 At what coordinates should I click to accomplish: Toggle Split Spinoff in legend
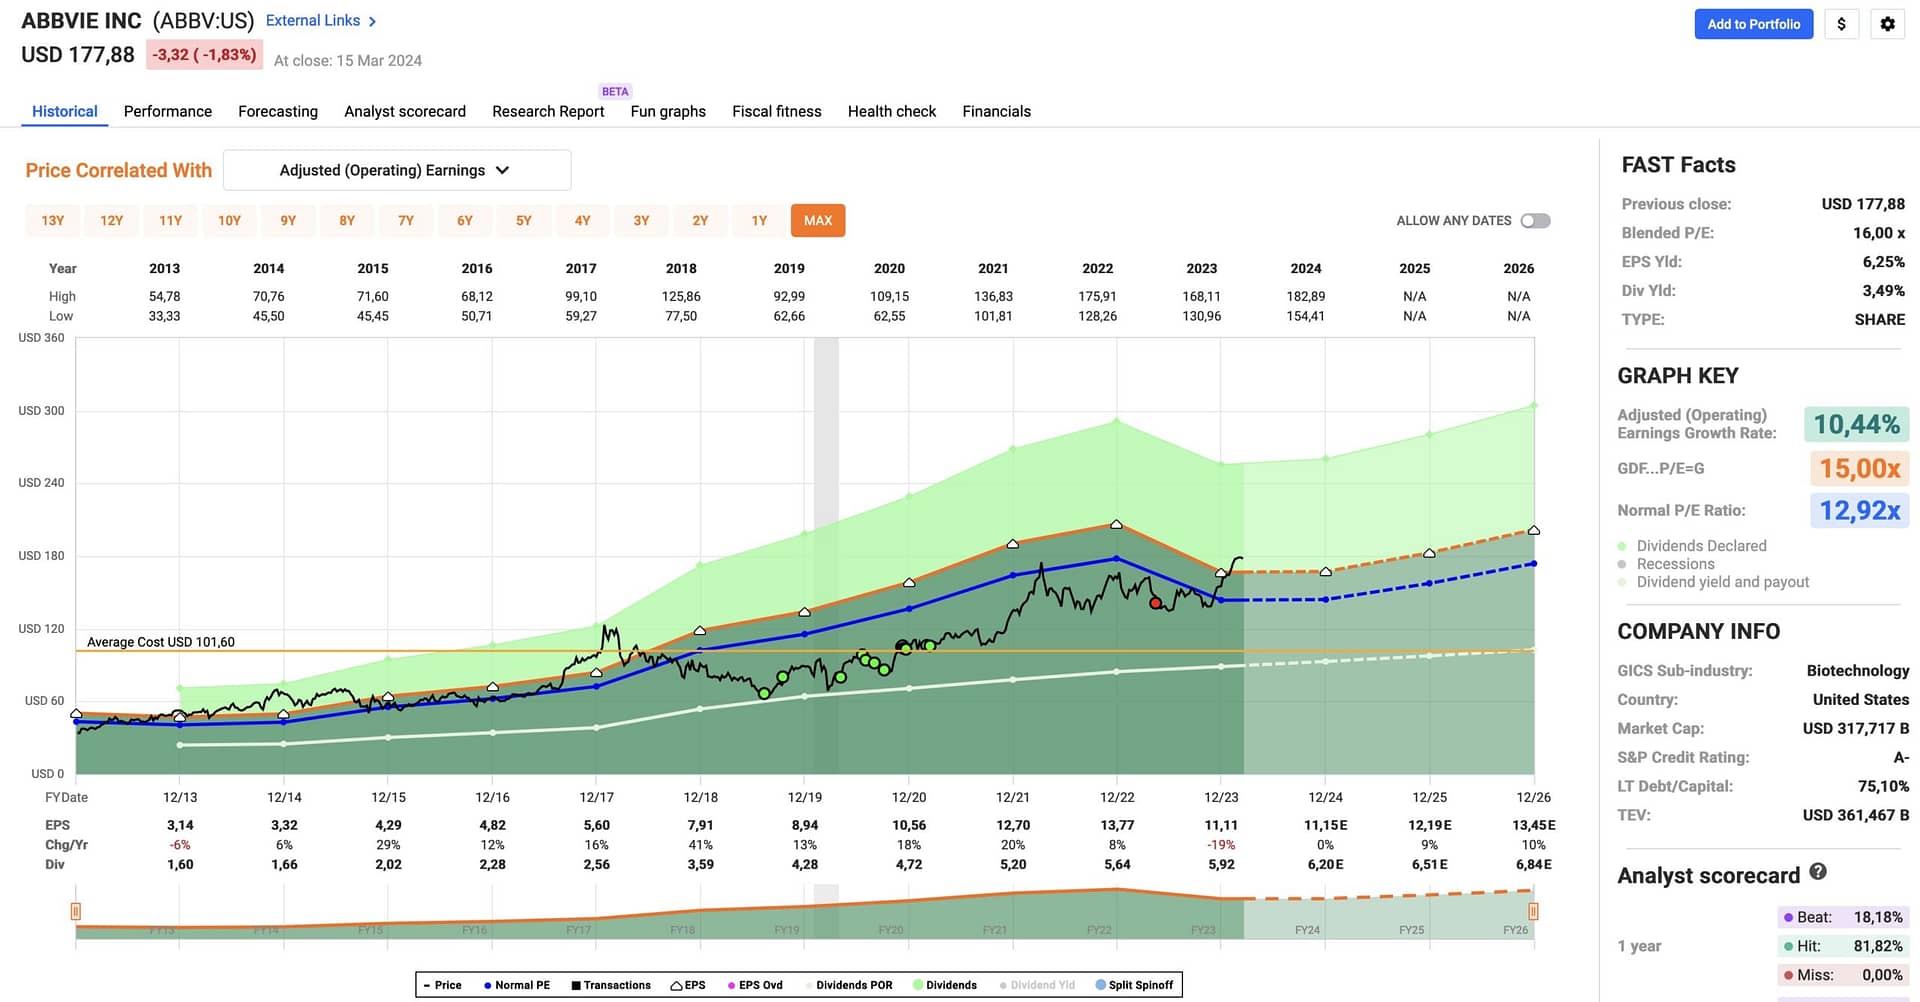pyautogui.click(x=1134, y=985)
